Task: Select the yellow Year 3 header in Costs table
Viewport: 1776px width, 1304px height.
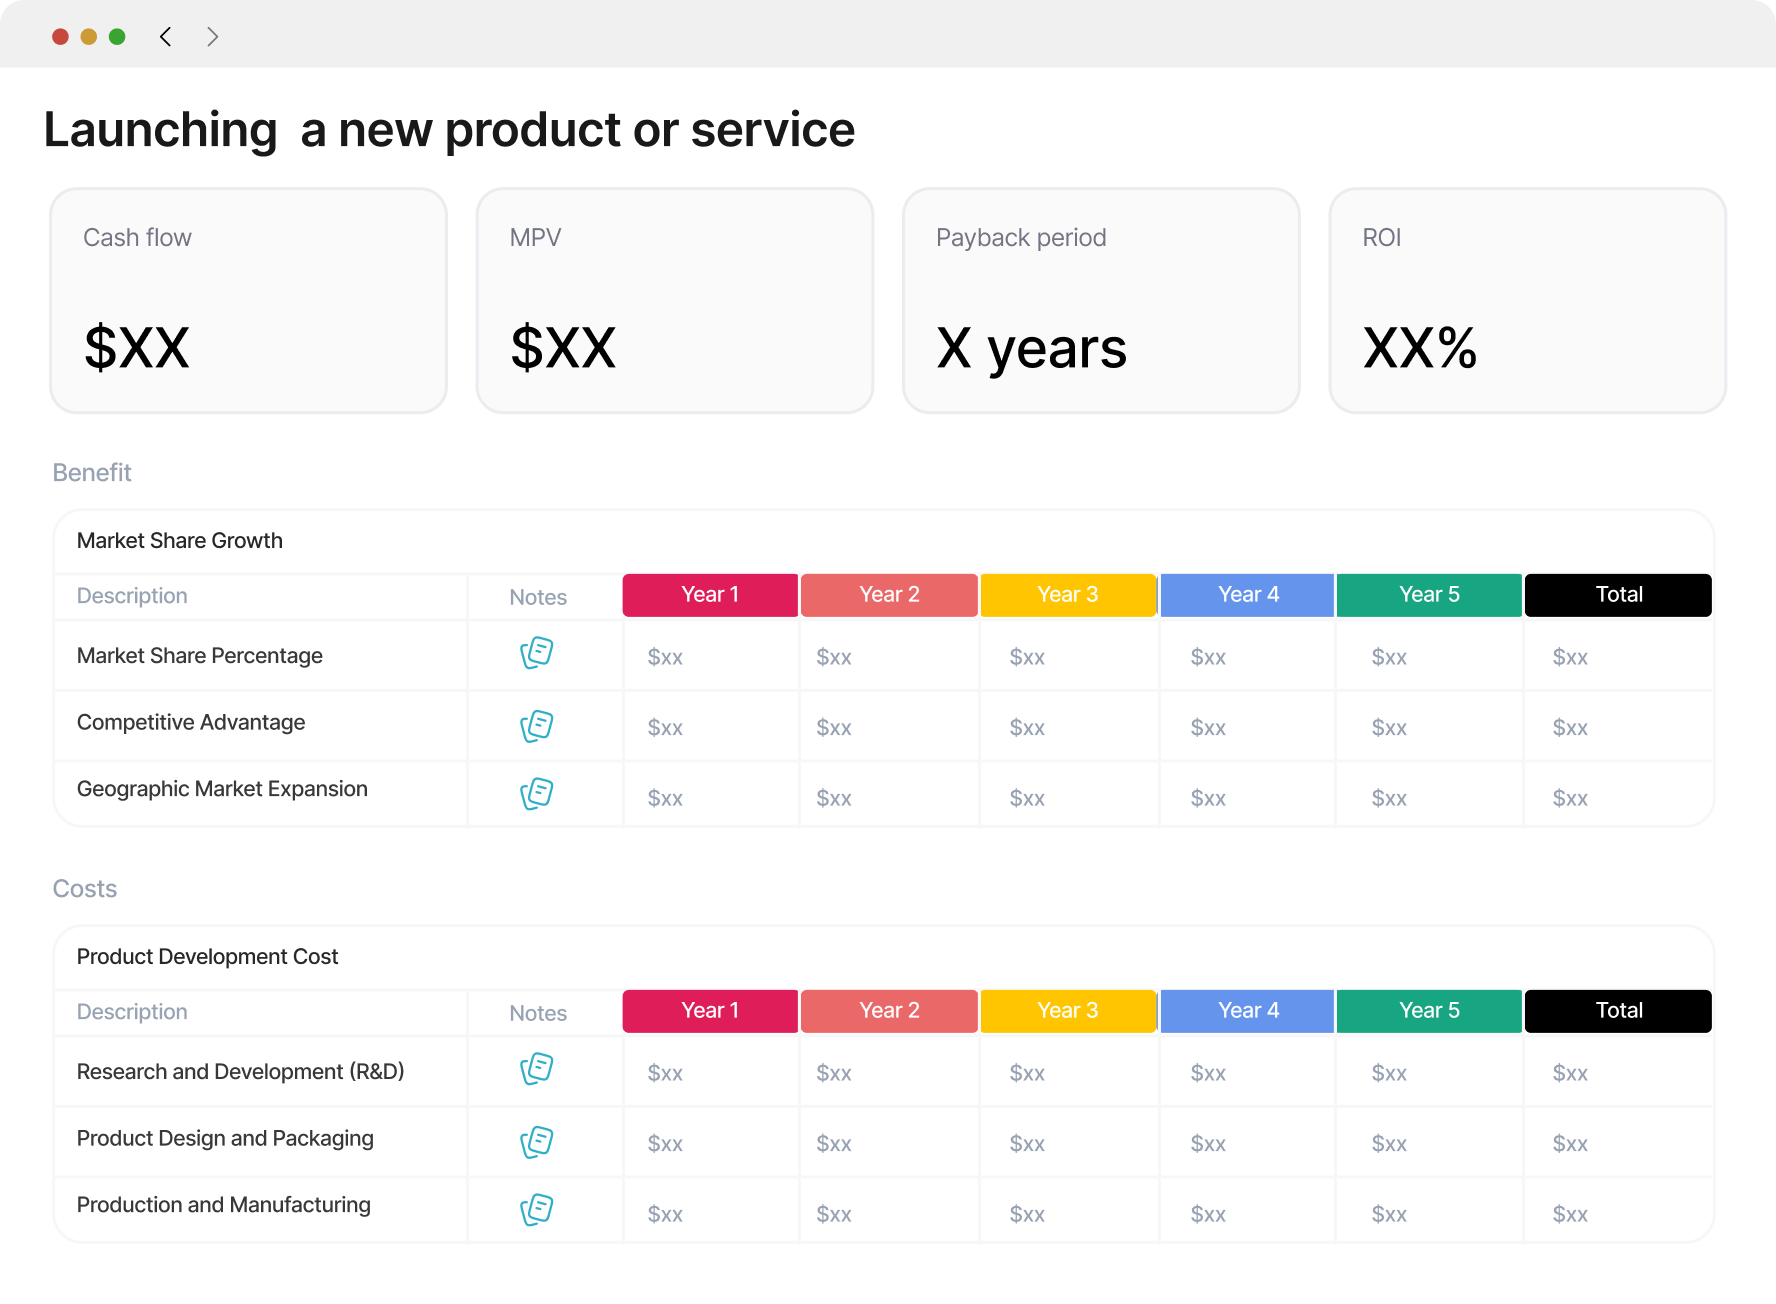Action: pos(1068,1011)
